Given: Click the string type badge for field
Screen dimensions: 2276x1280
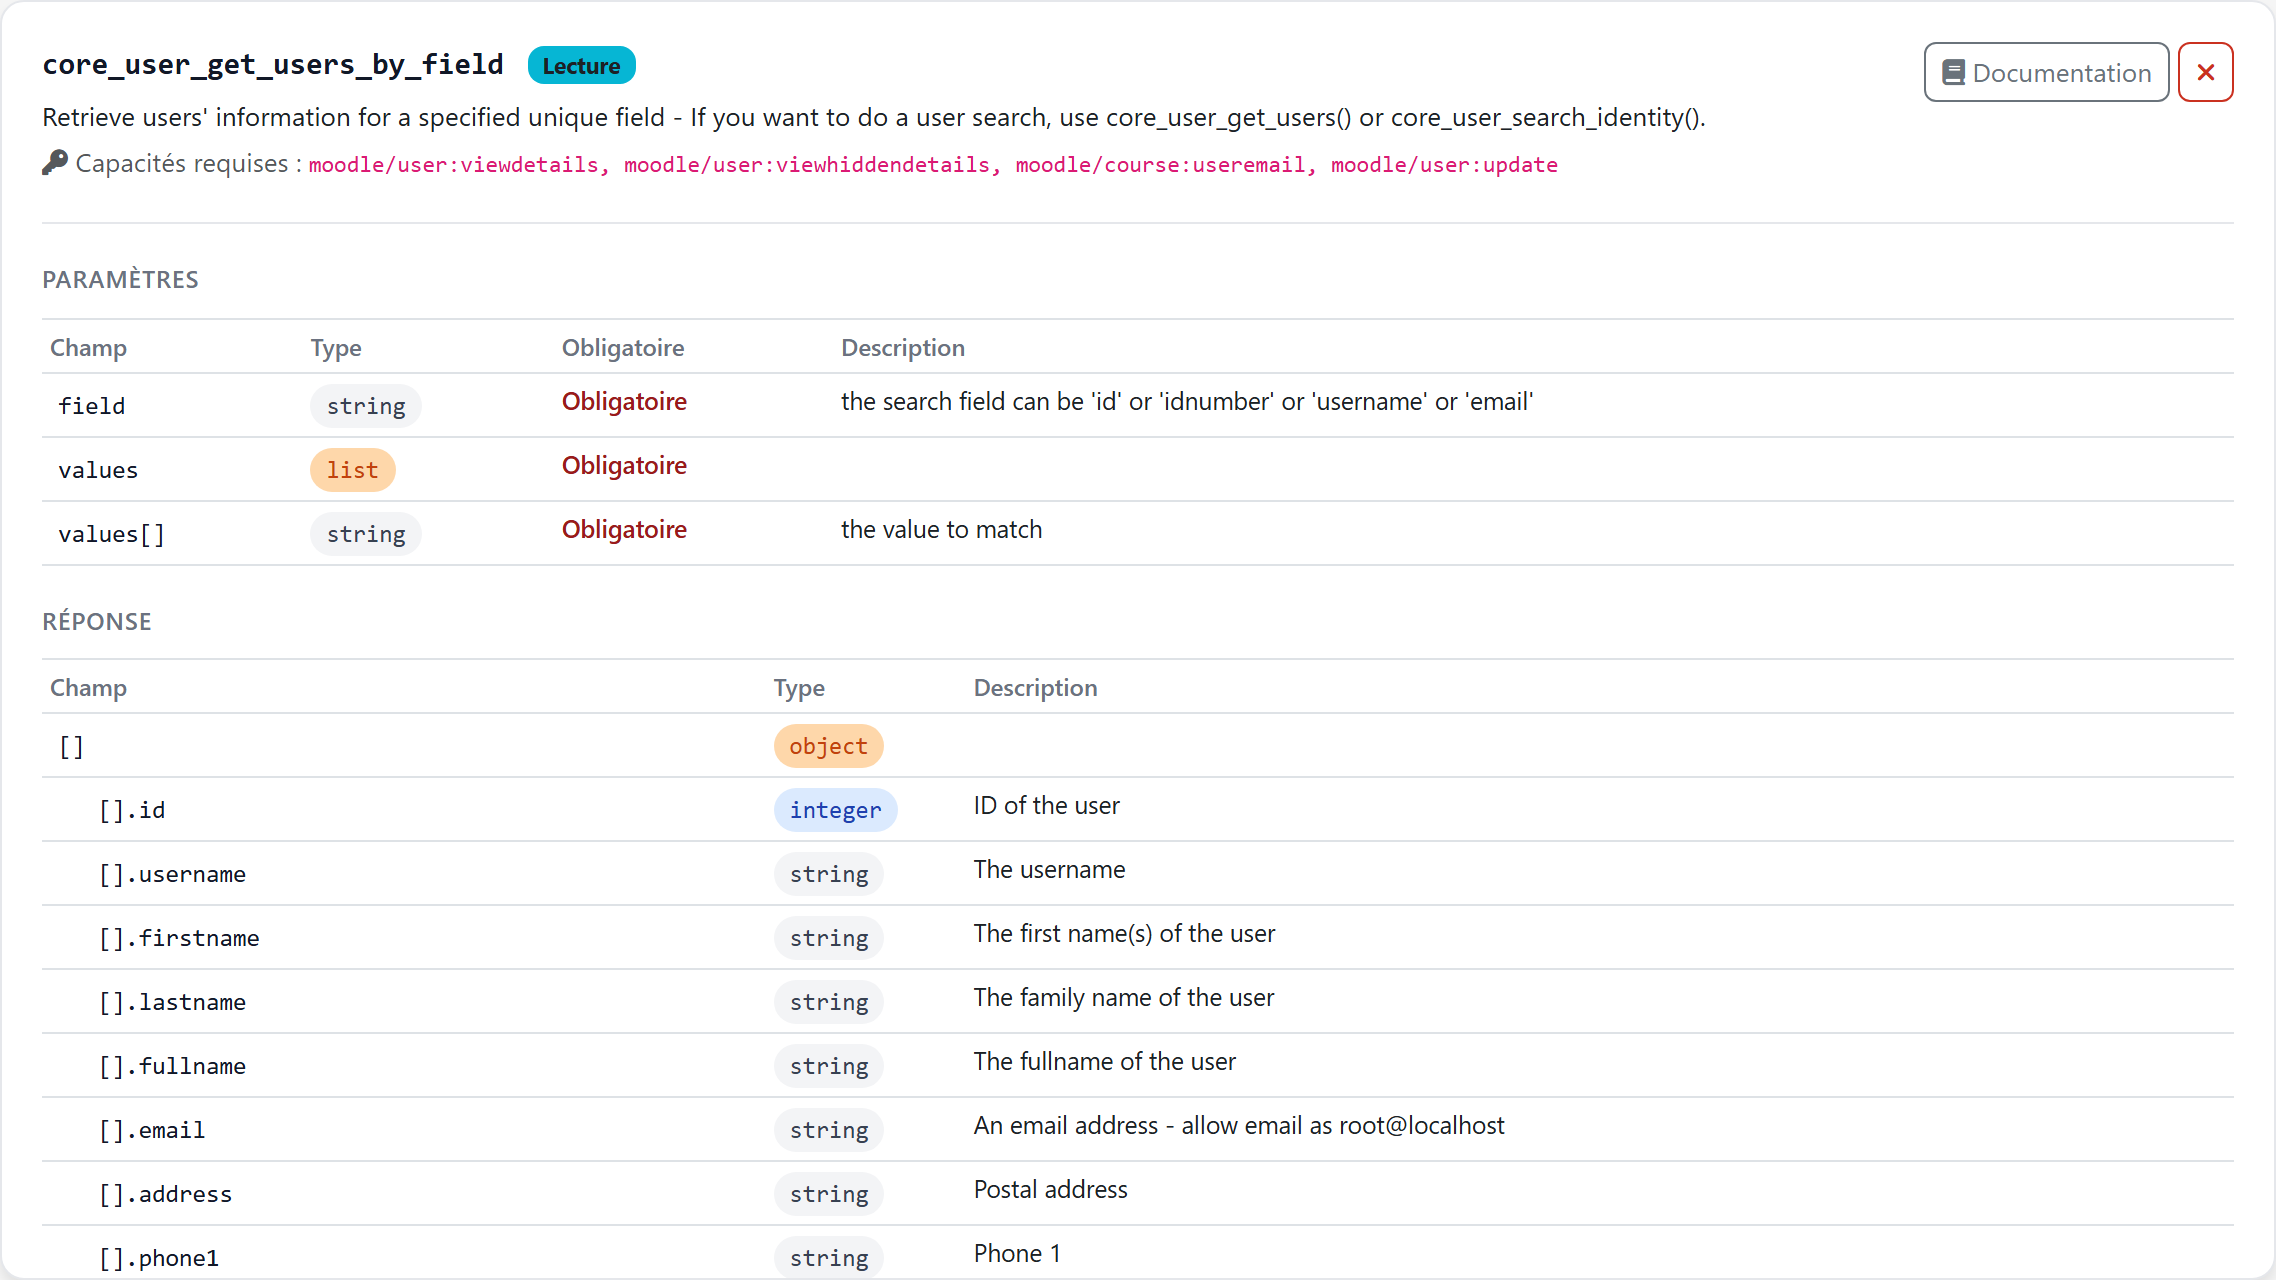Looking at the screenshot, I should [366, 406].
